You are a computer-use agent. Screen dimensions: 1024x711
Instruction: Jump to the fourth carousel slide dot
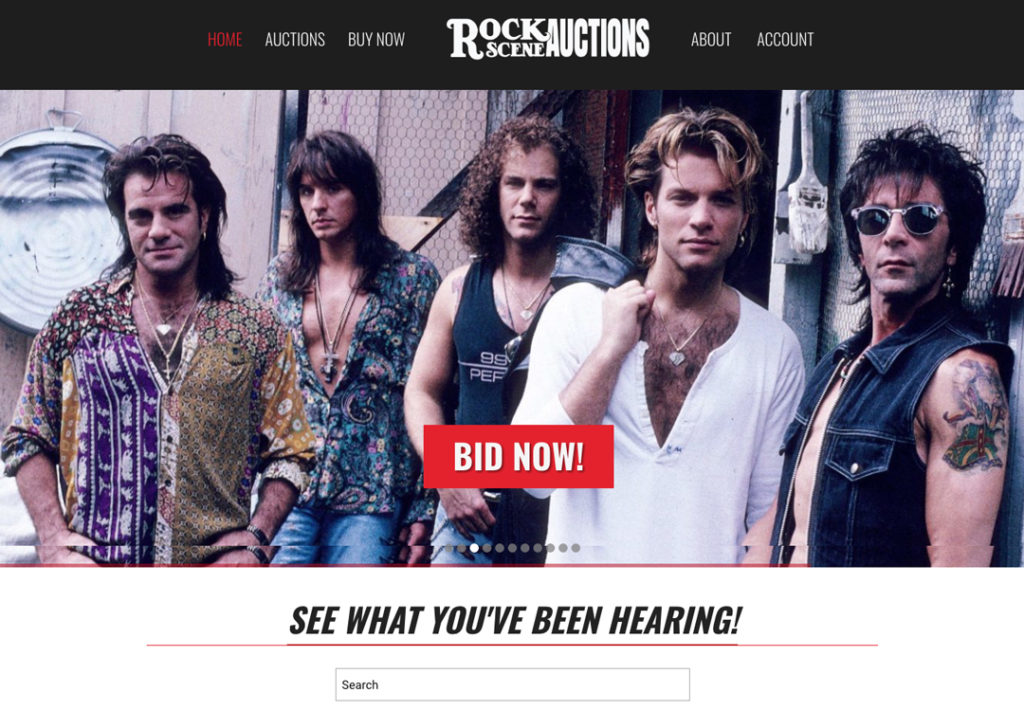pyautogui.click(x=487, y=548)
